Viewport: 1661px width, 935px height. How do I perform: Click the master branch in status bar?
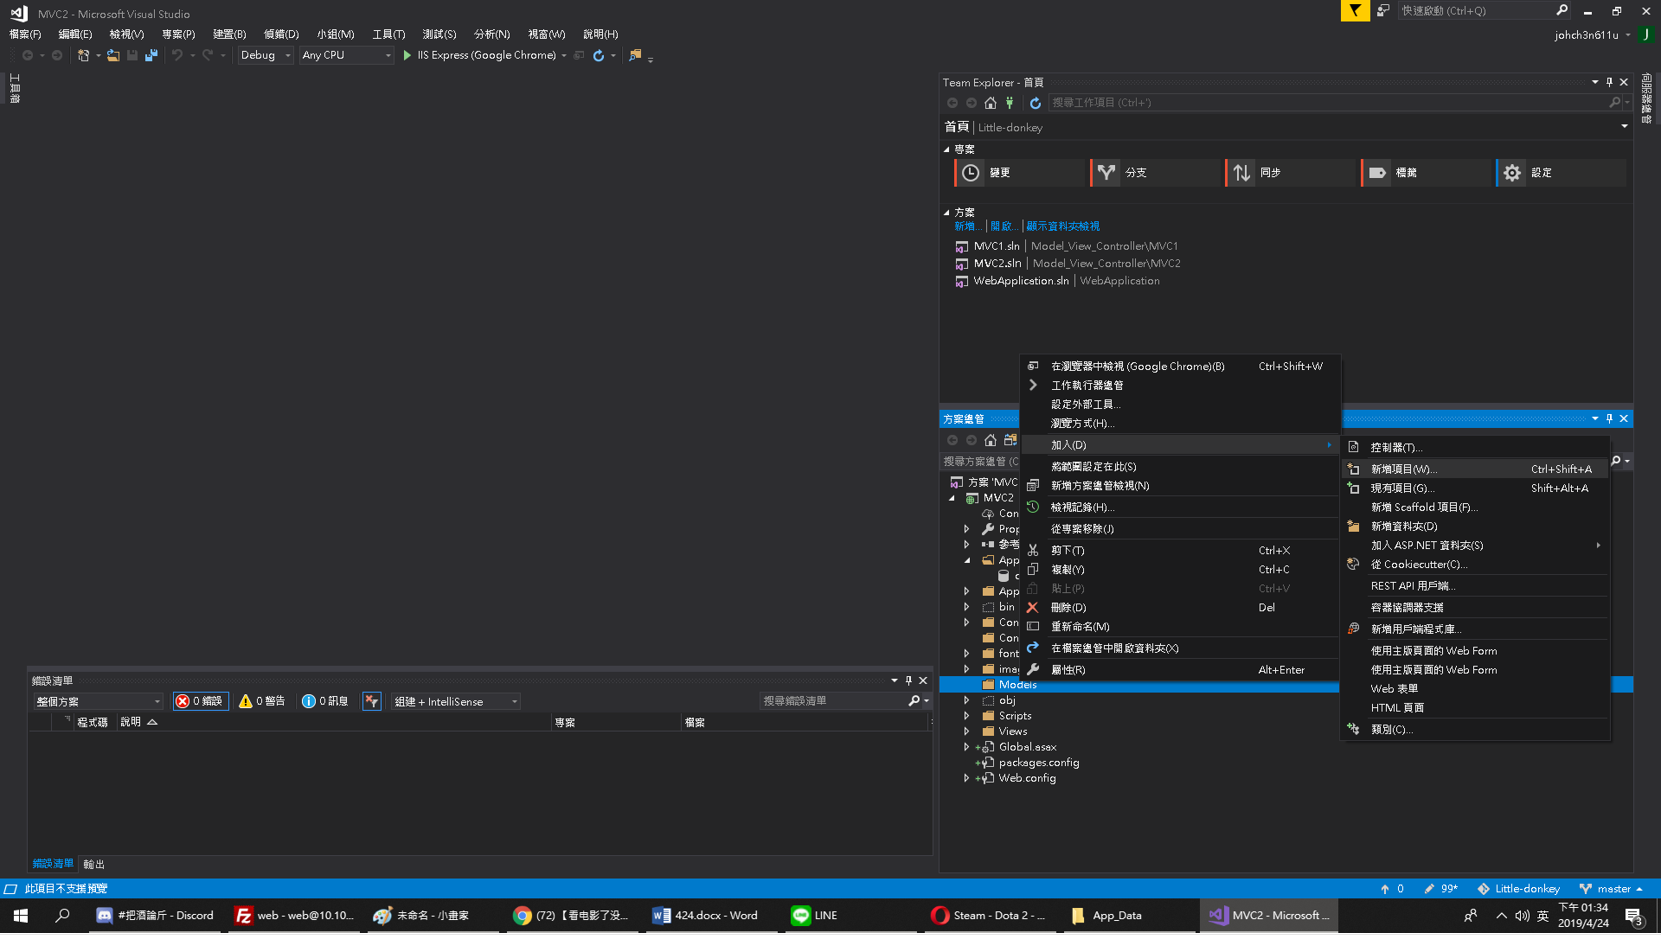pyautogui.click(x=1611, y=889)
